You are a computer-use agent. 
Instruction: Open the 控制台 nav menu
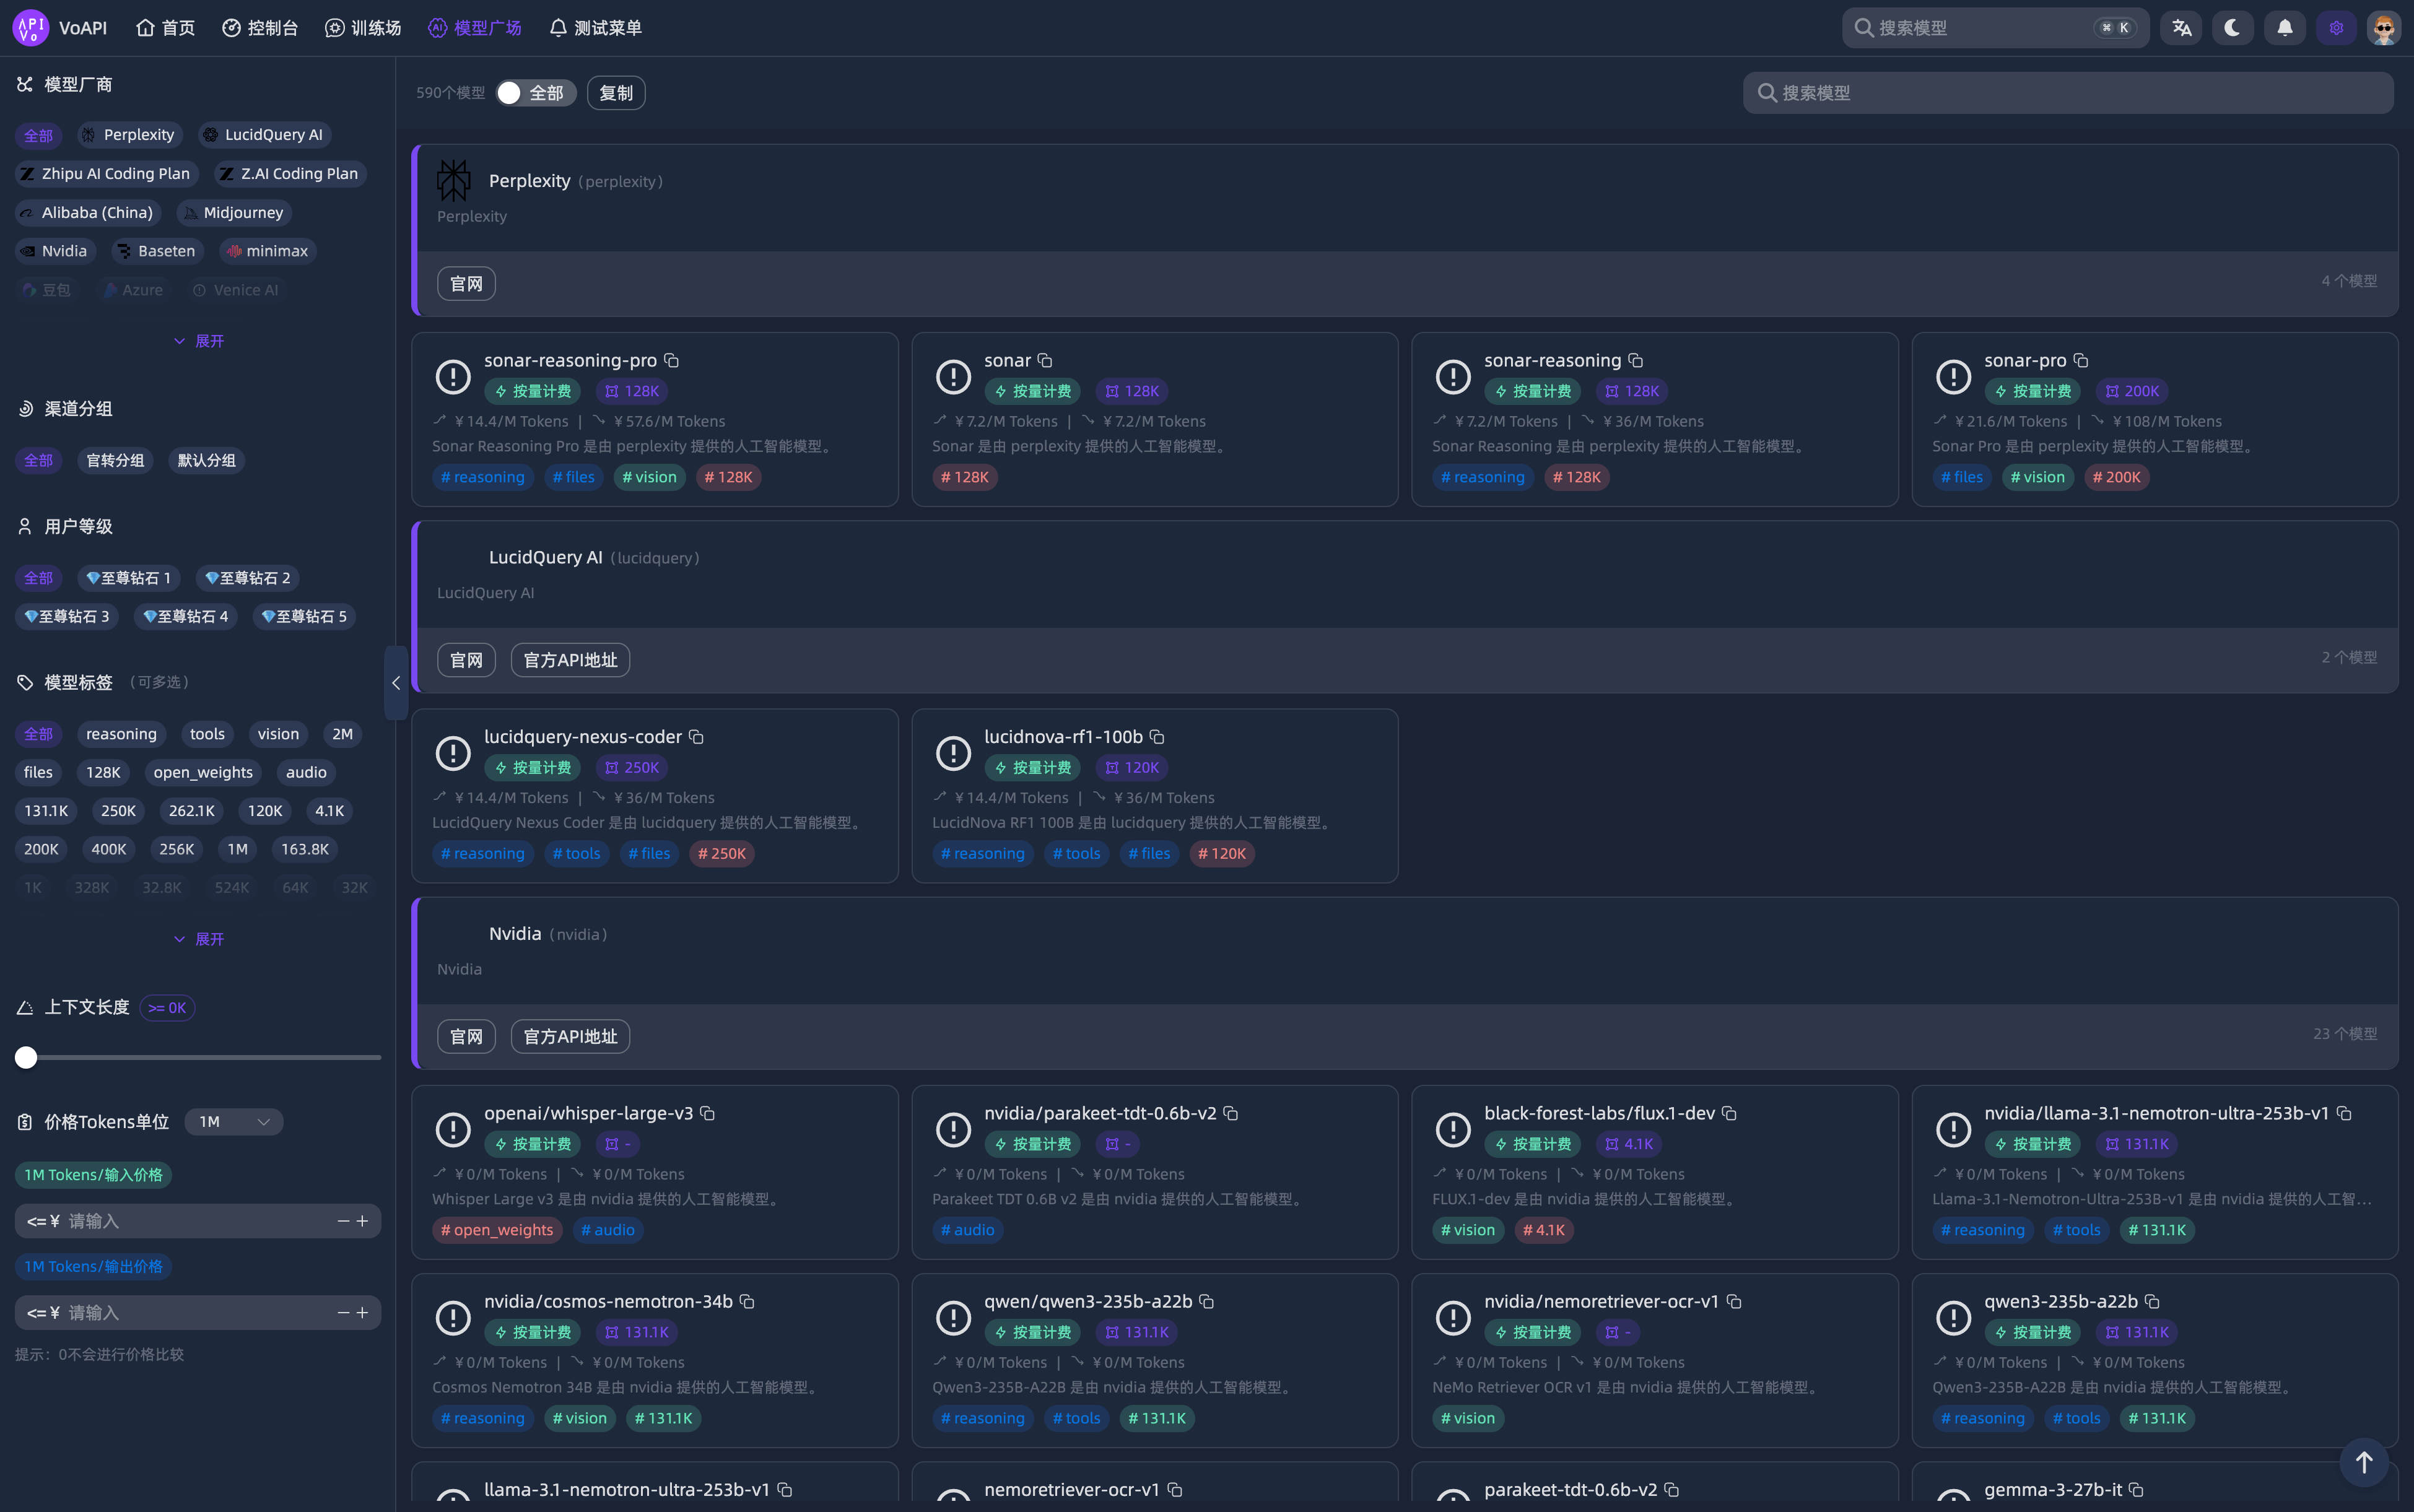[260, 28]
